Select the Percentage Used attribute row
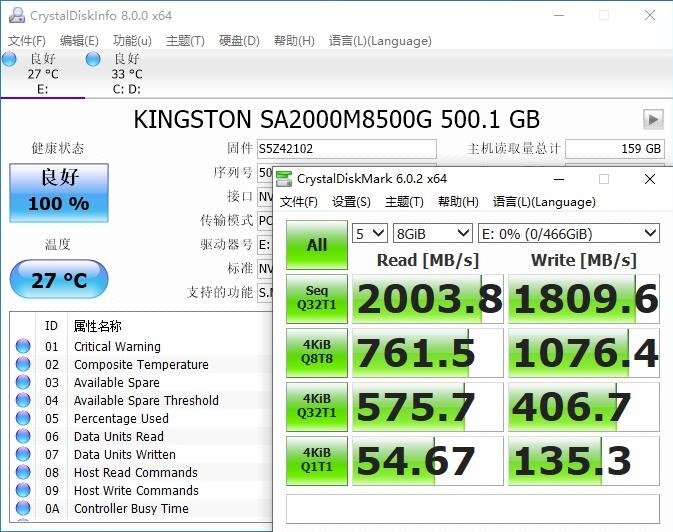Screen dimensions: 673x532 tap(141, 418)
